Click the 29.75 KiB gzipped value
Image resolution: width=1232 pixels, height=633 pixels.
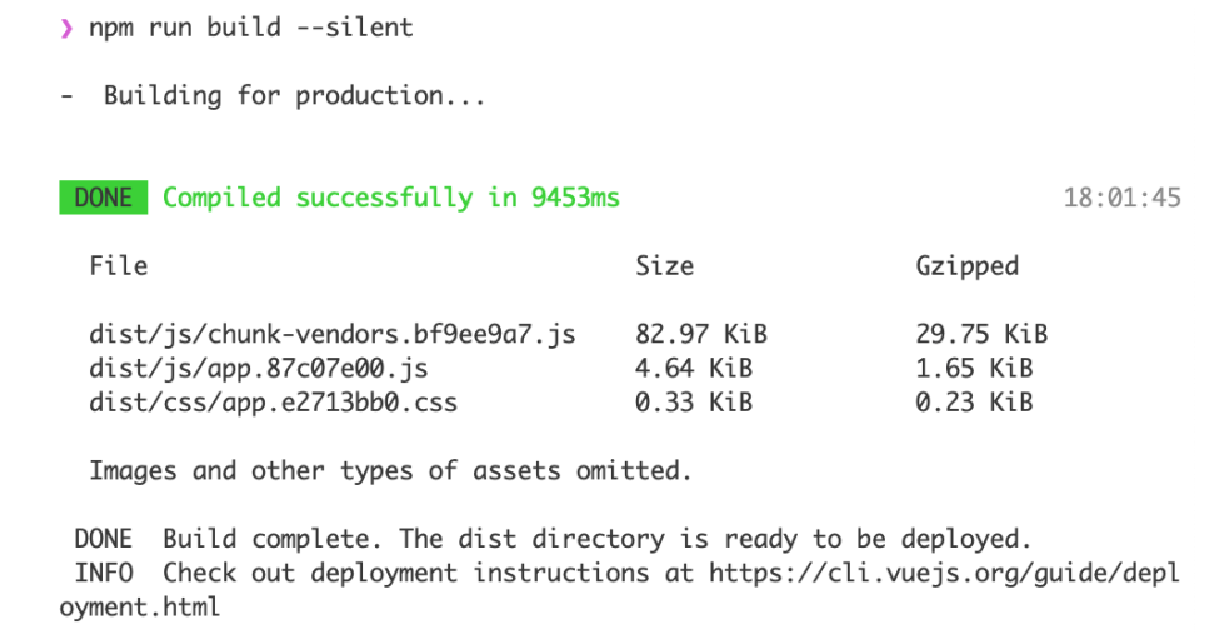[981, 334]
